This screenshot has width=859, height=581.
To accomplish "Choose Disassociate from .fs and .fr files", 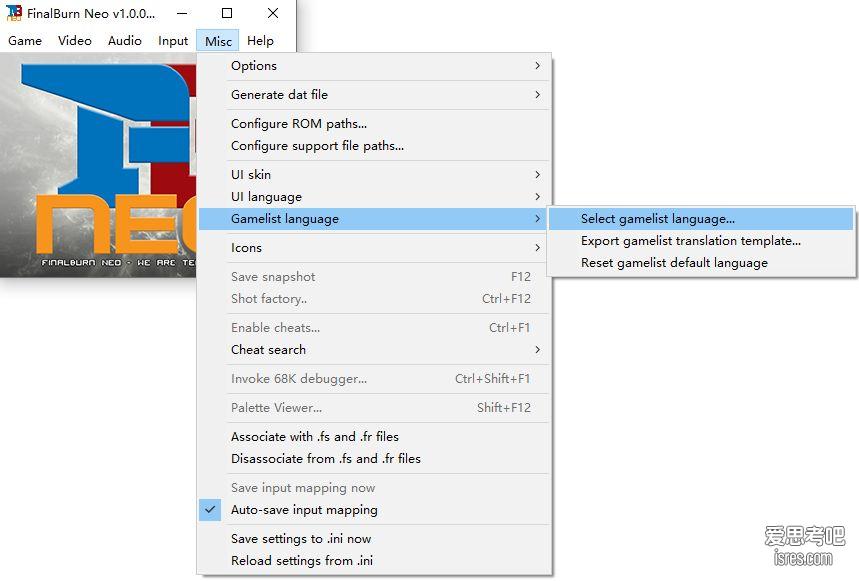I will click(375, 458).
